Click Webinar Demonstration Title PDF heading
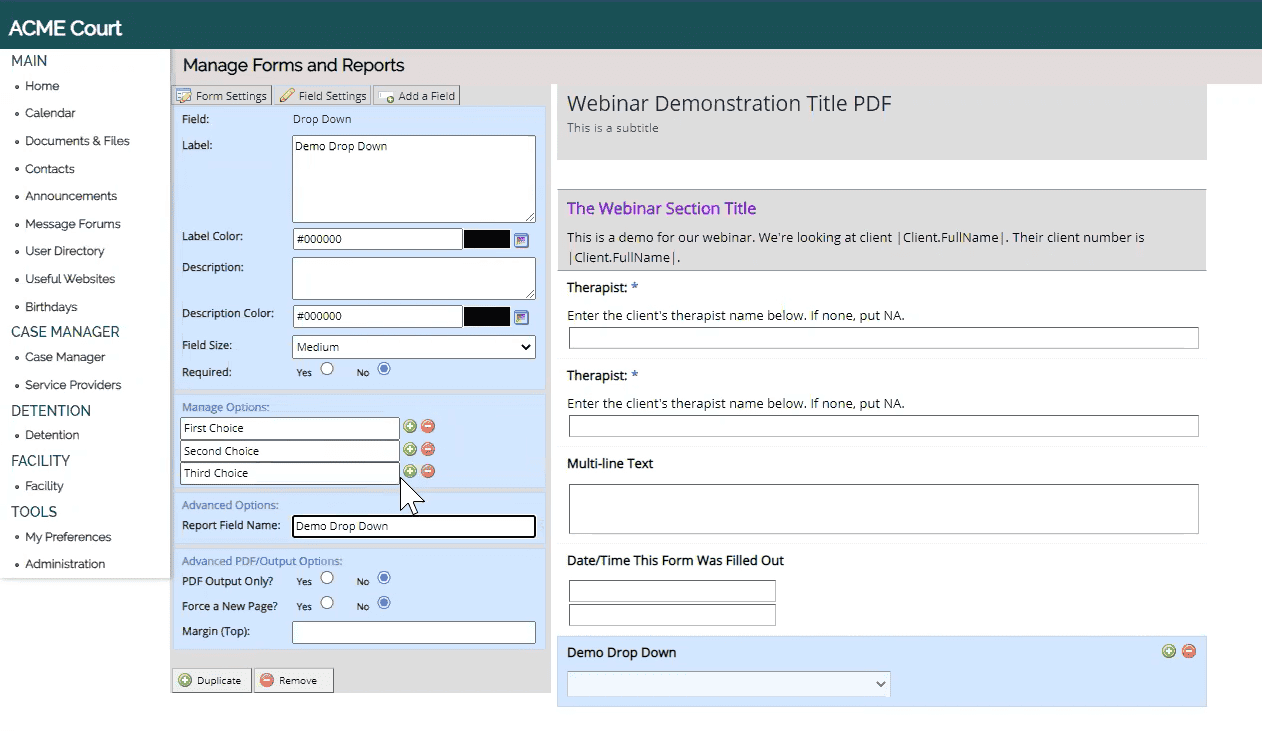The height and width of the screenshot is (731, 1262). tap(729, 103)
